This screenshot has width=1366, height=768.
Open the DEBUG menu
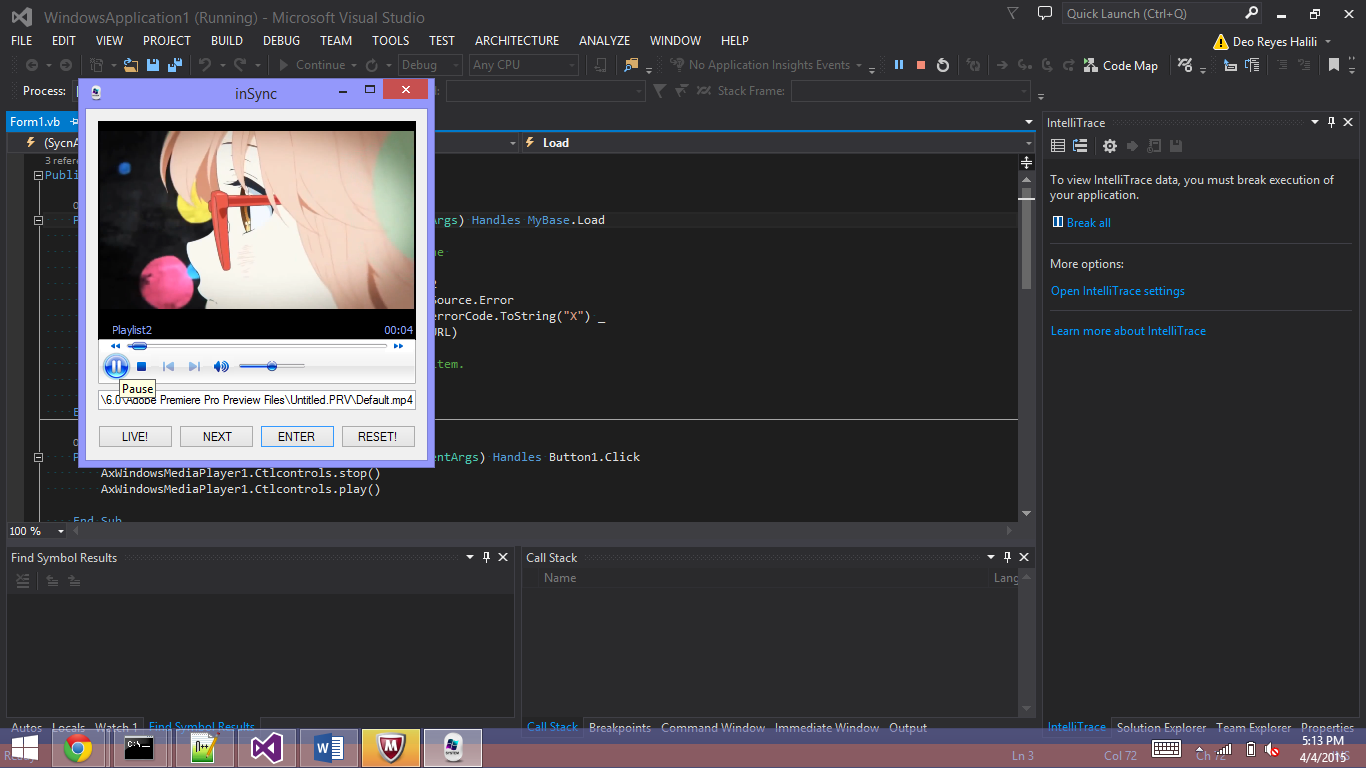pyautogui.click(x=281, y=41)
